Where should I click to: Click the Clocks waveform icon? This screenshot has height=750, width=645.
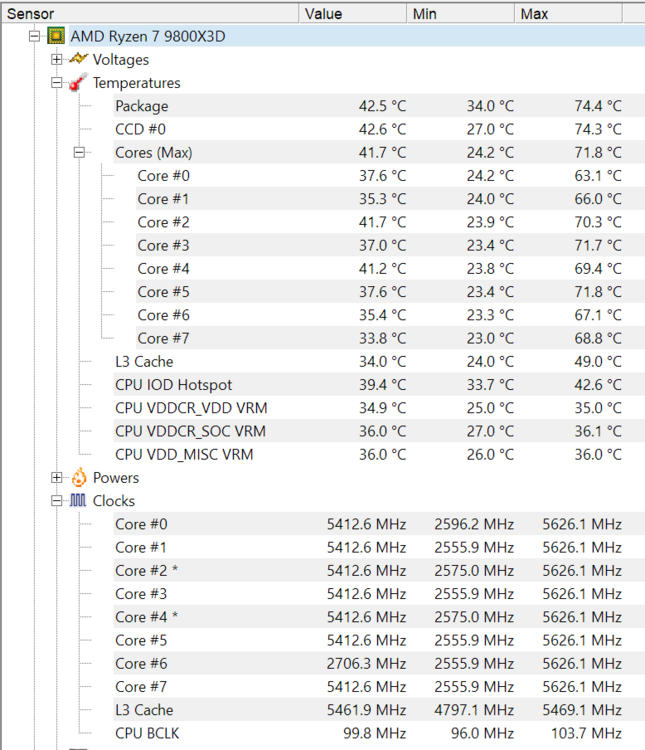78,501
